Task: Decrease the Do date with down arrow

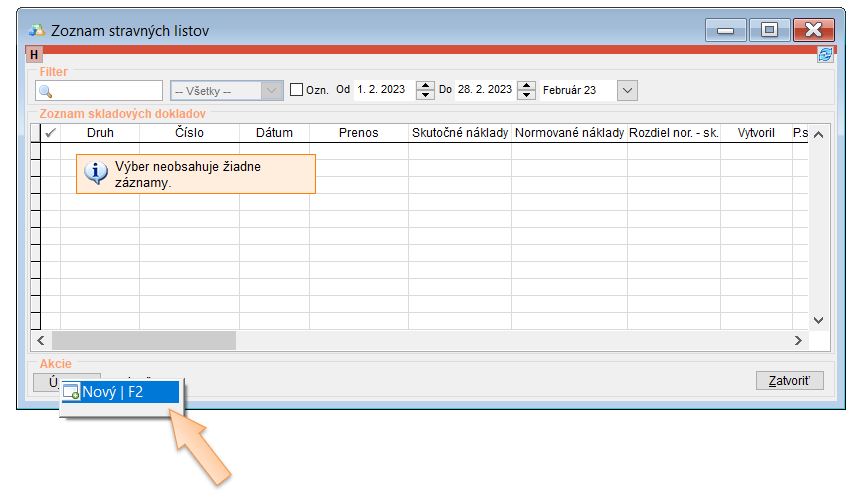Action: pos(526,95)
